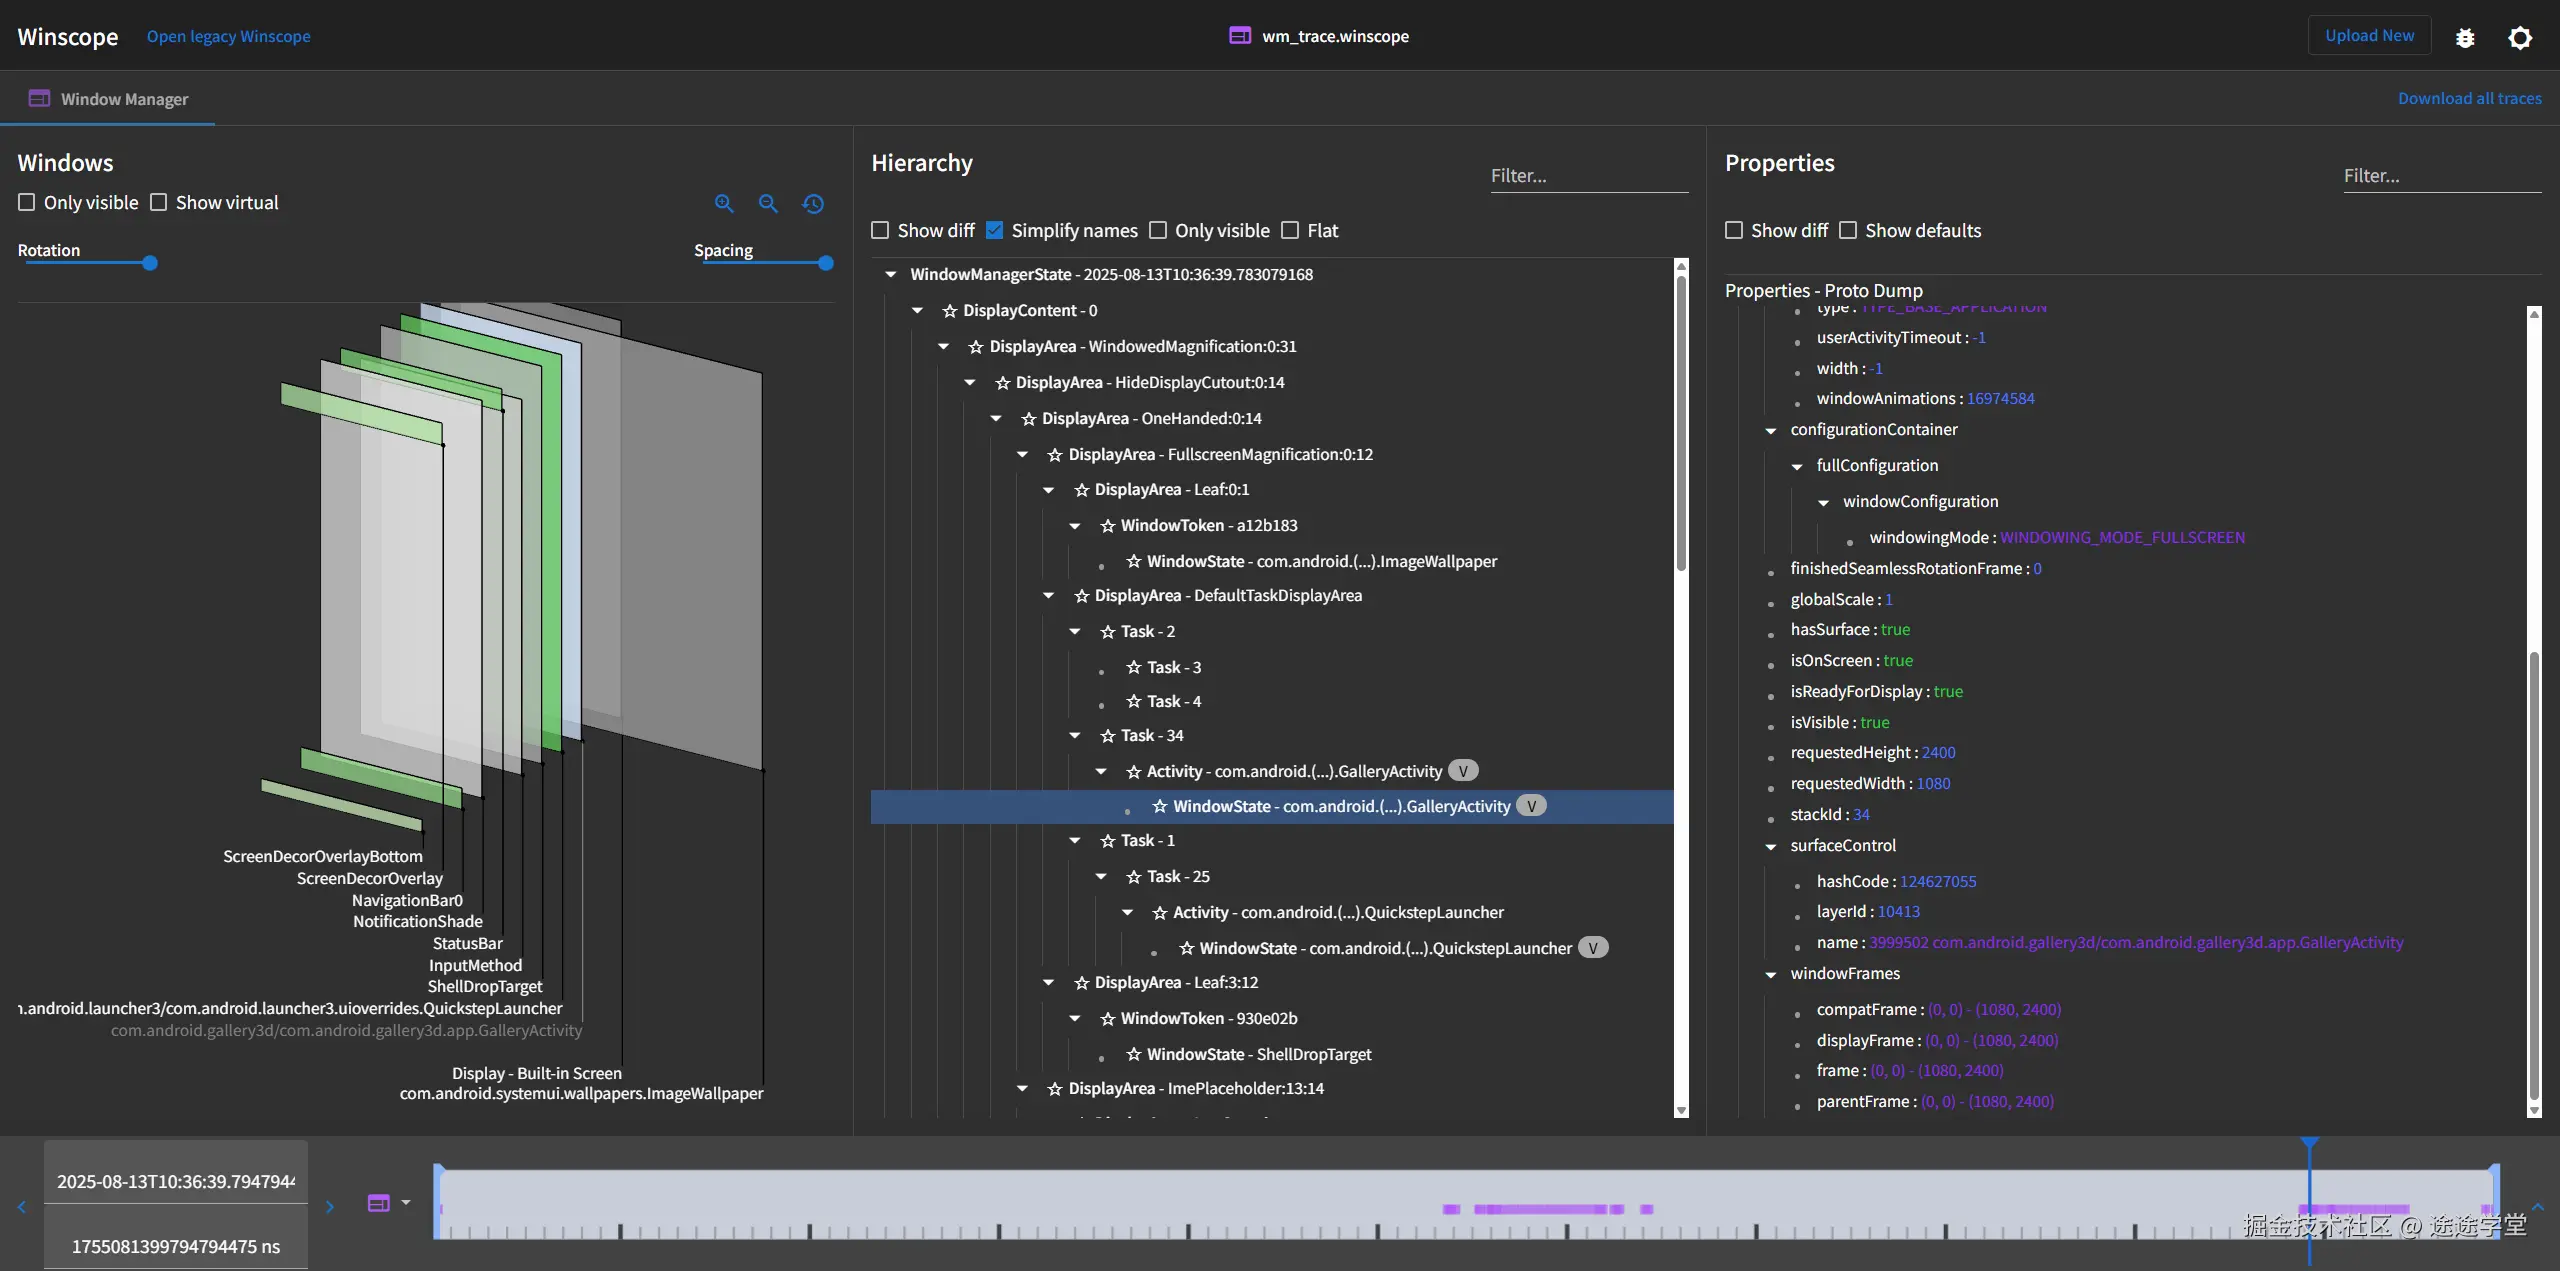Collapse the DefaultTaskDisplayArea node
The width and height of the screenshot is (2560, 1271).
pos(1048,596)
